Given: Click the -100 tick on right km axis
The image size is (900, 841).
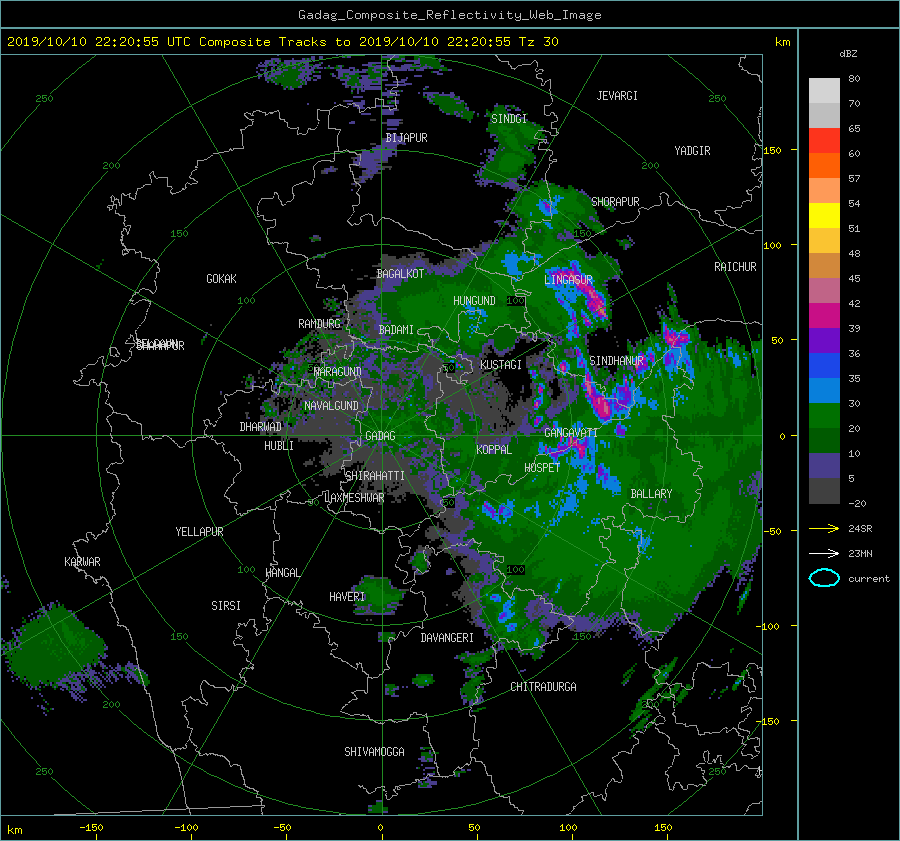Looking at the screenshot, I should [770, 626].
